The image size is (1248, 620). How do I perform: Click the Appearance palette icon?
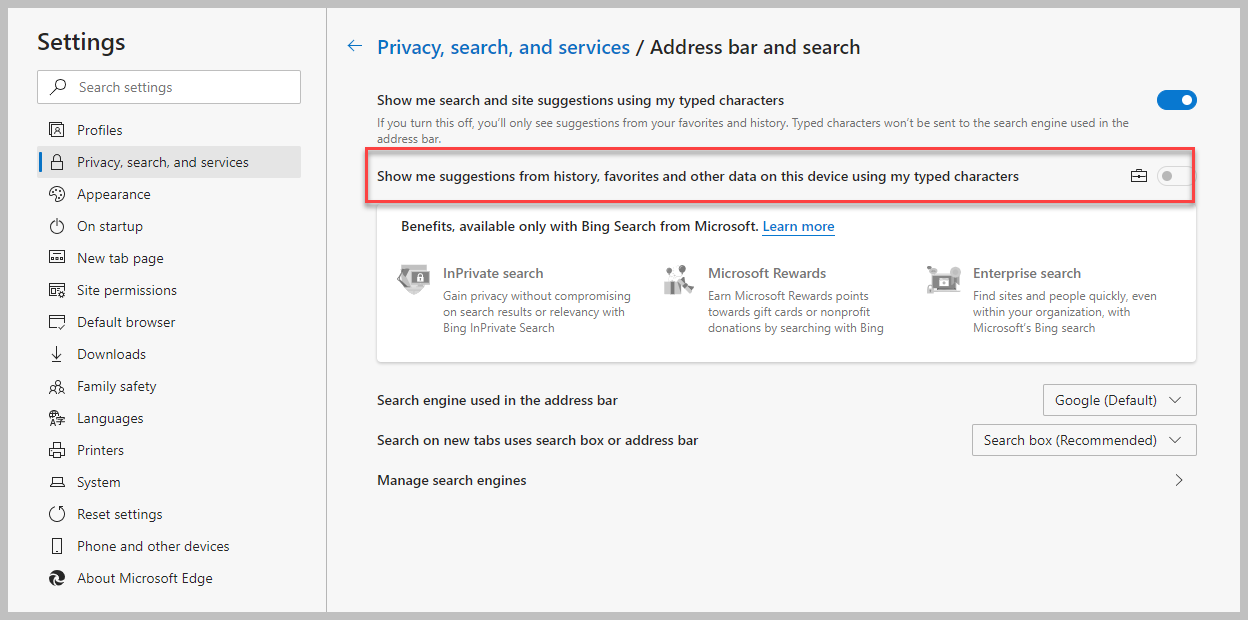tap(57, 194)
